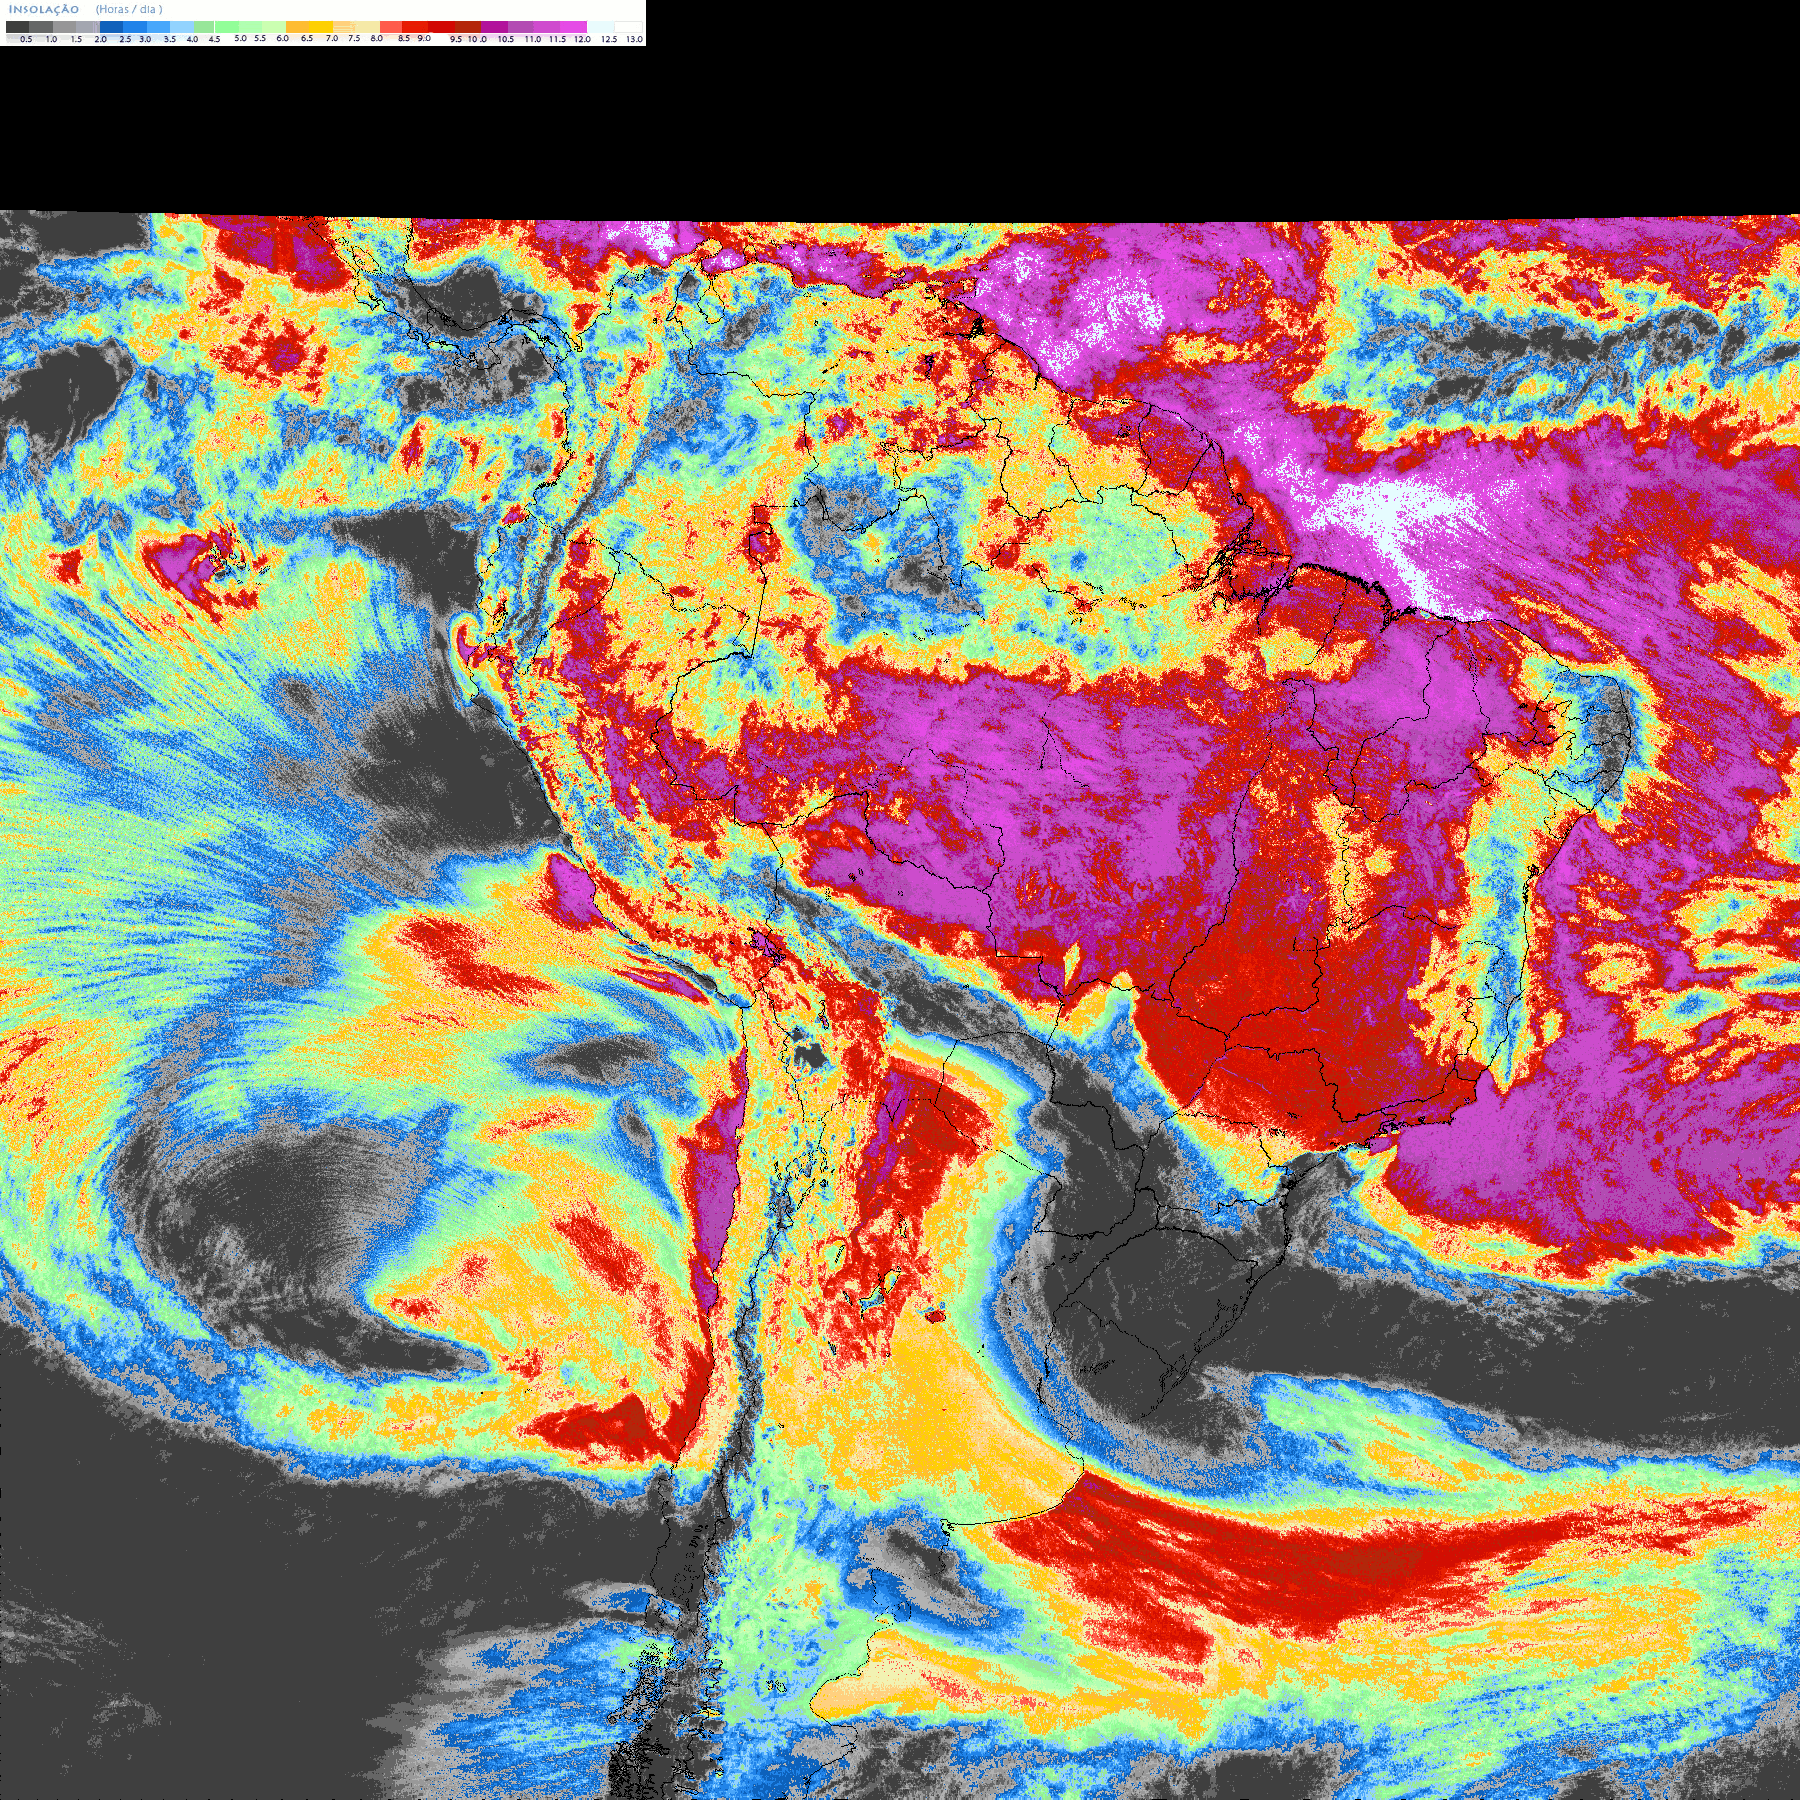Pick the darkest gray swatch left of 0.5
This screenshot has height=1800, width=1800.
(x=18, y=27)
